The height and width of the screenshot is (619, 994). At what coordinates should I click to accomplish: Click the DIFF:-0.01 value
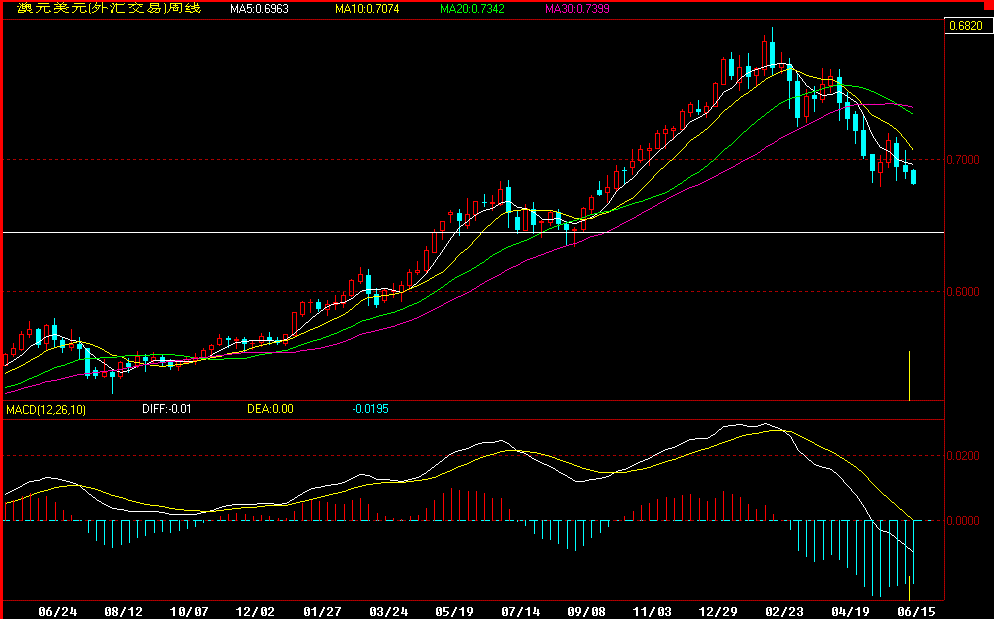point(167,409)
